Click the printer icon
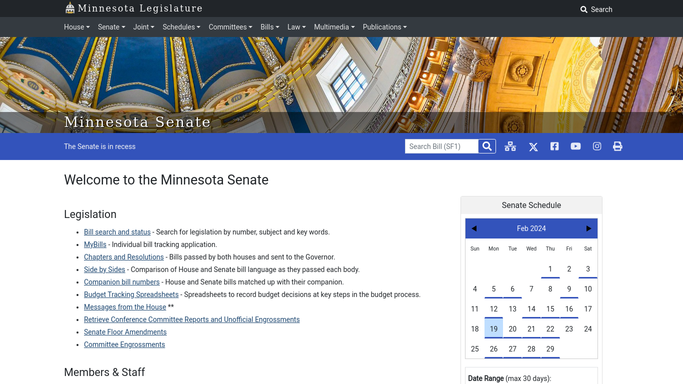This screenshot has width=683, height=384. (x=617, y=146)
